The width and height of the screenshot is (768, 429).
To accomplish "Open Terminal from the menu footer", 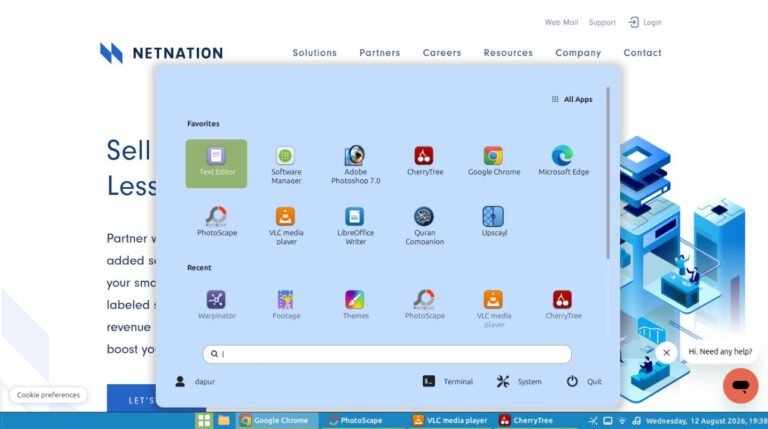I will [x=448, y=381].
